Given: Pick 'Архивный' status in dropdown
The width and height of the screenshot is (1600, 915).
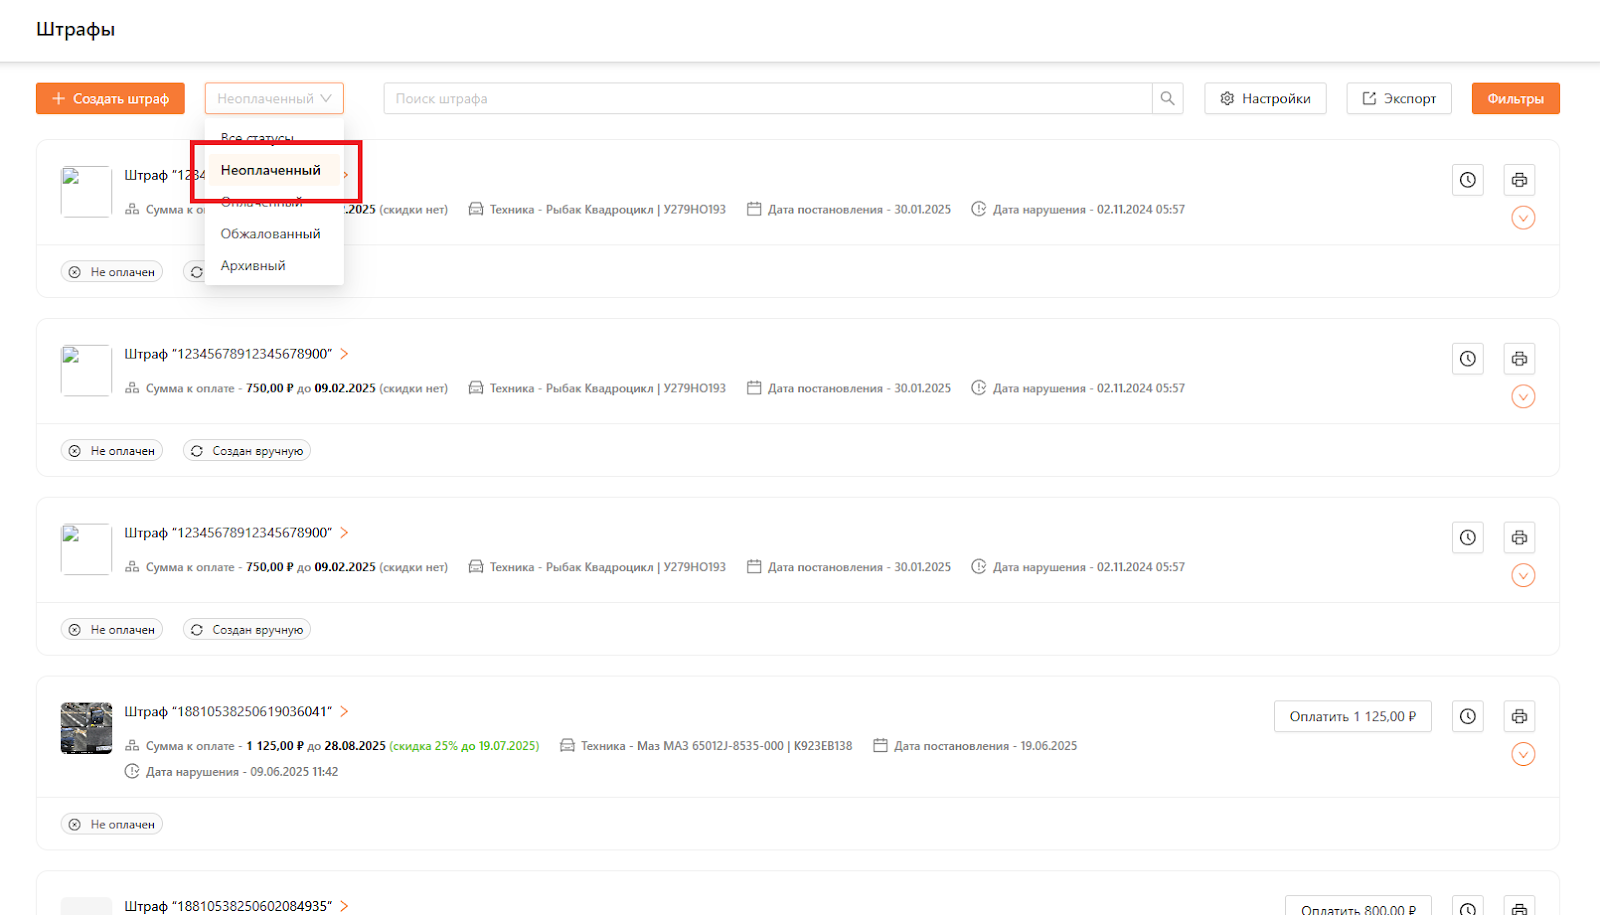Looking at the screenshot, I should [253, 266].
